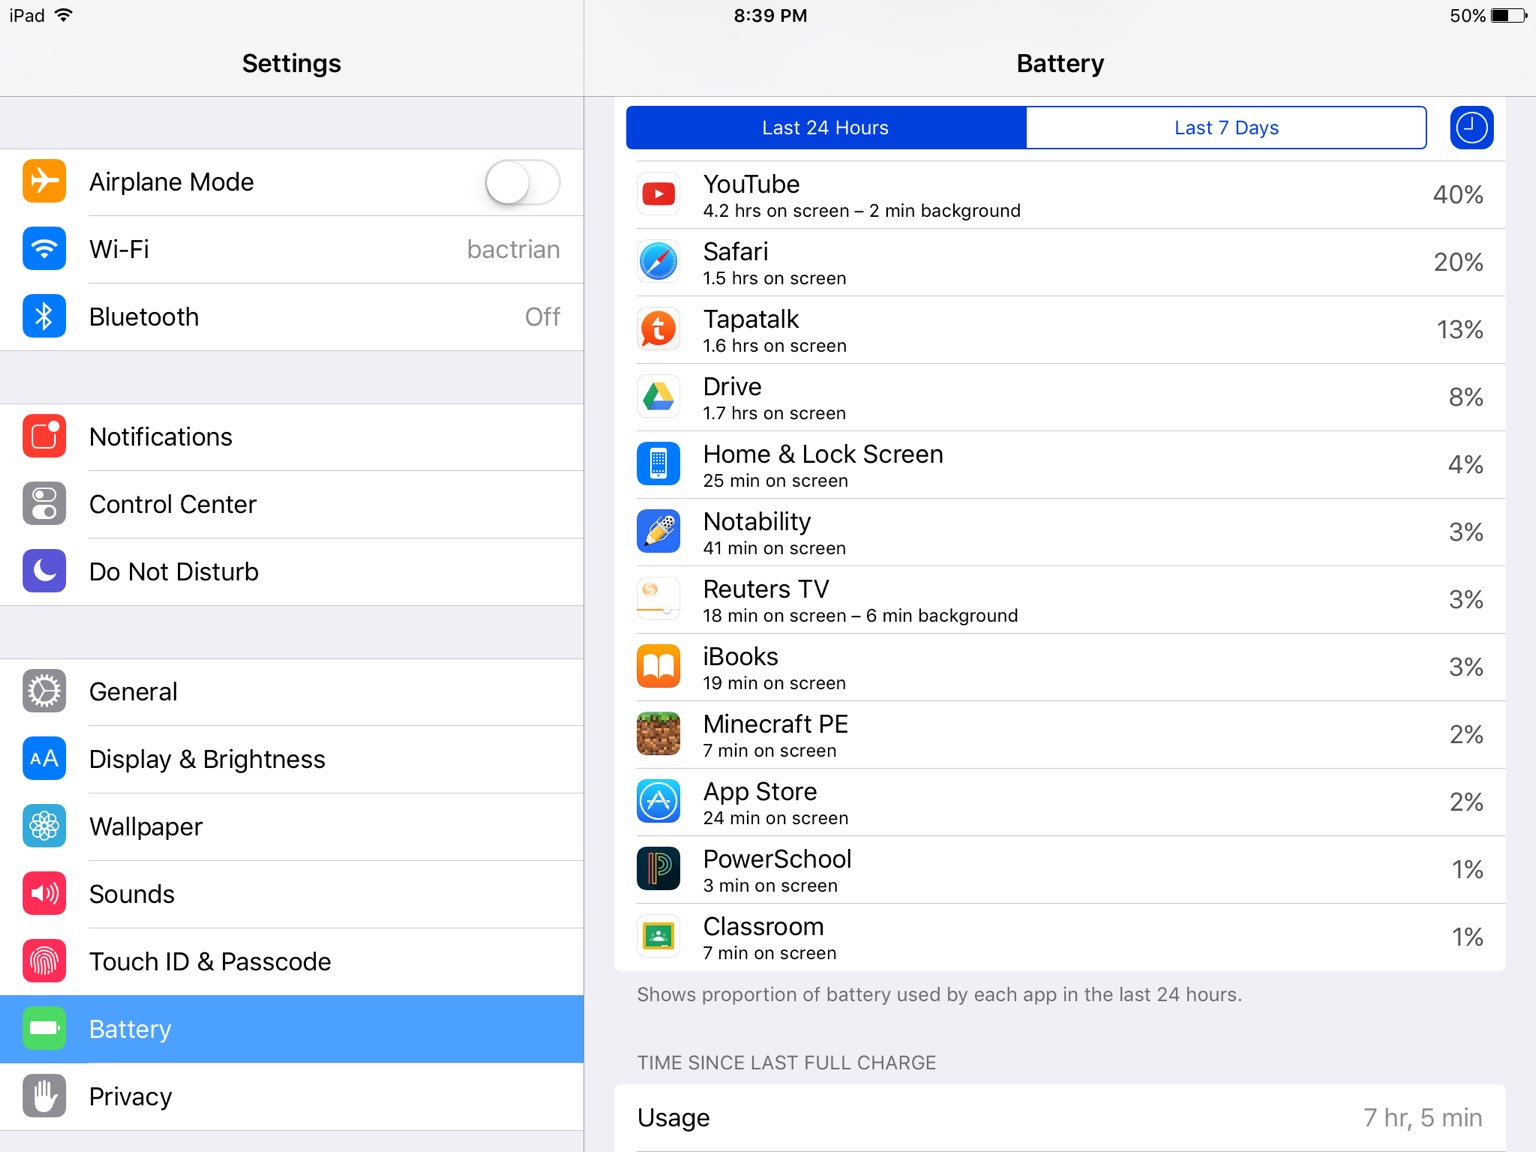
Task: Tap the clock icon to hide usage times
Action: (1471, 128)
